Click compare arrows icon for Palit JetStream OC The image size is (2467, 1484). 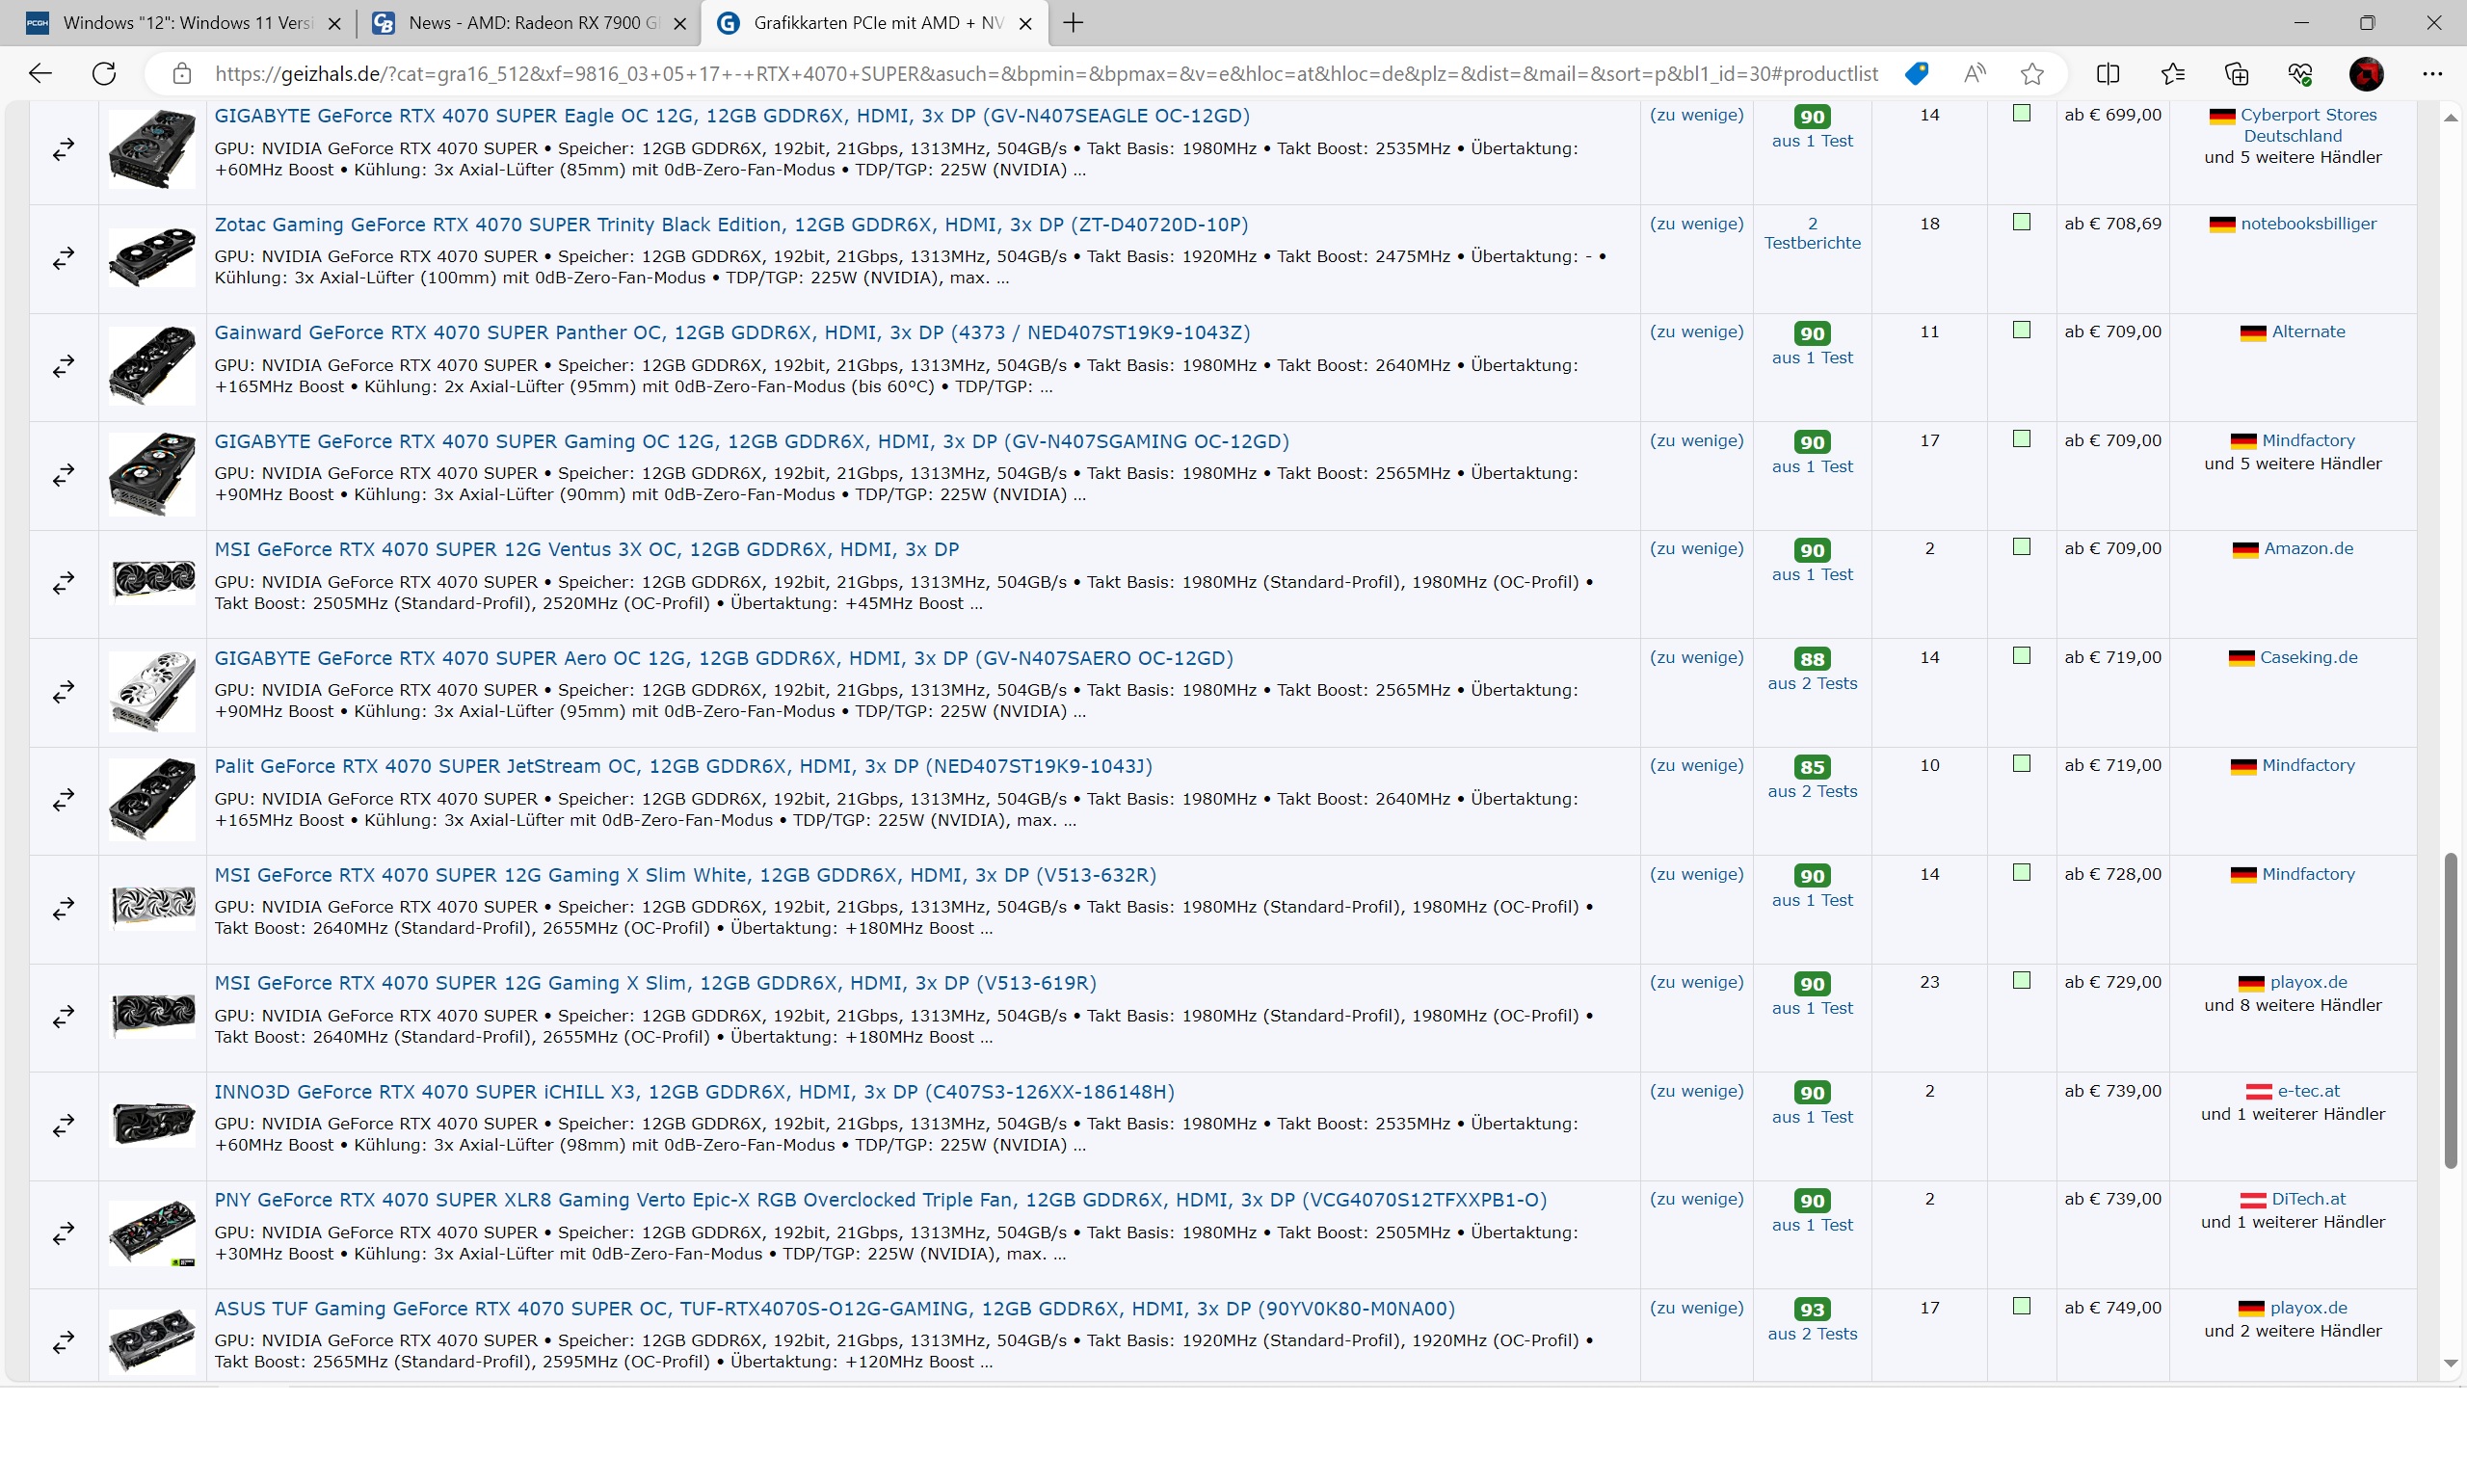(64, 800)
